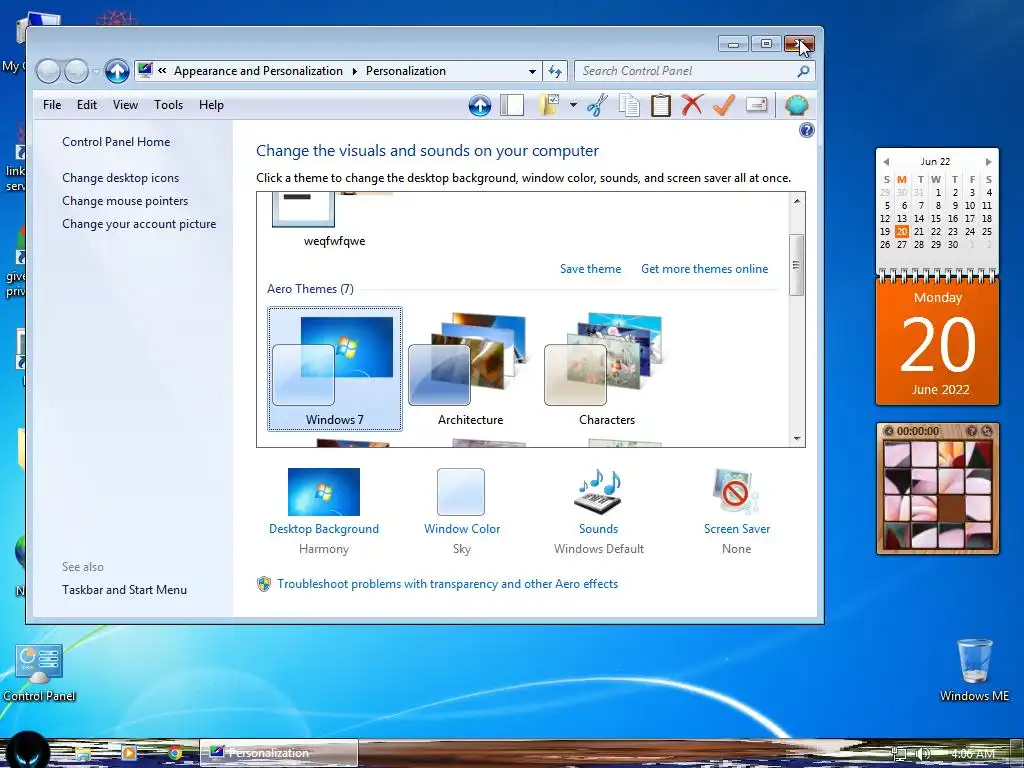Click the orange checkmark icon
This screenshot has height=768, width=1024.
click(724, 104)
